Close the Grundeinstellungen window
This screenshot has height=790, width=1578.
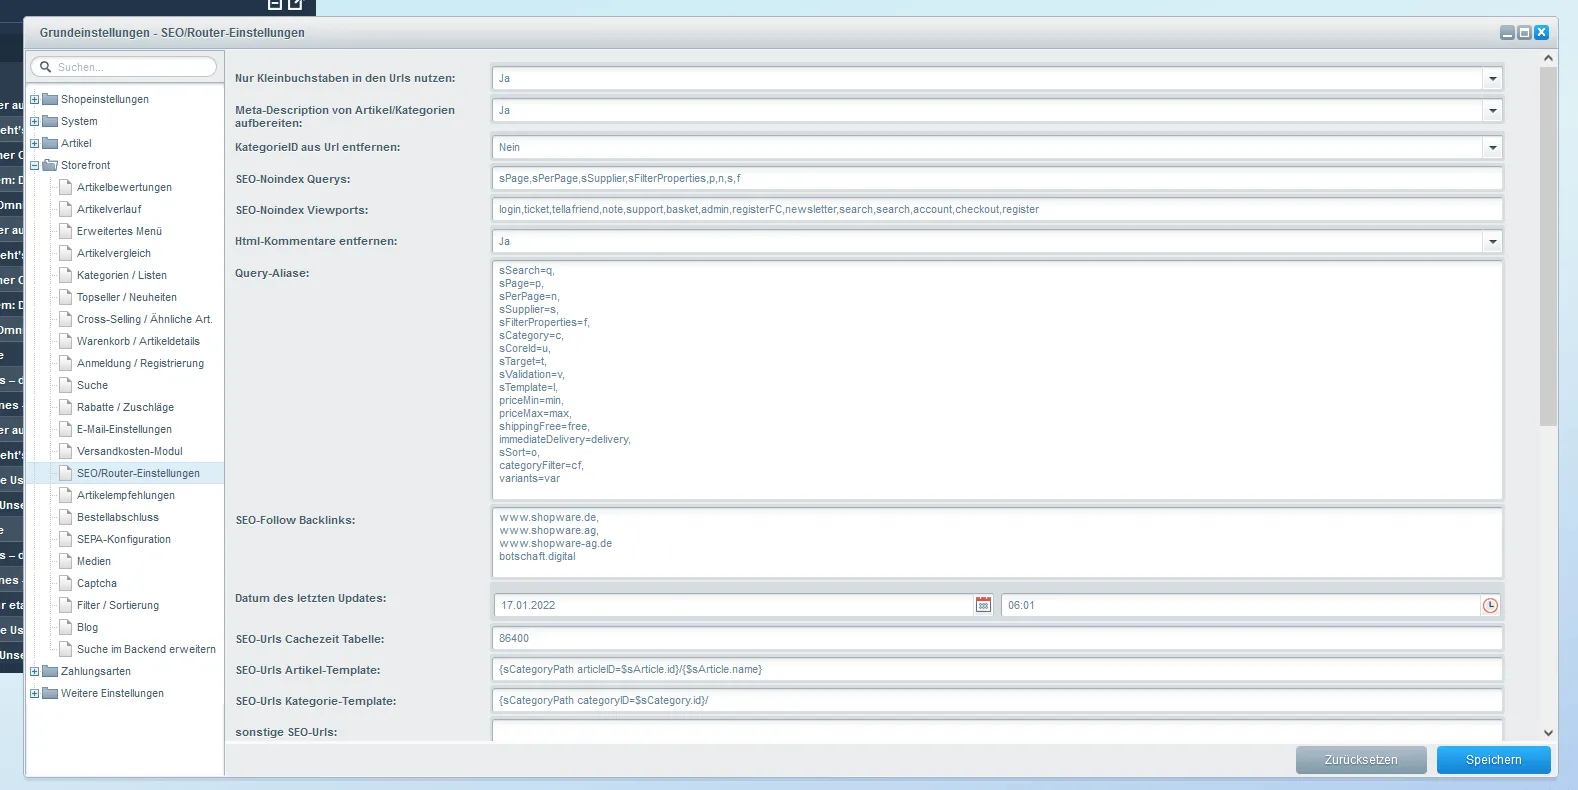click(1541, 33)
